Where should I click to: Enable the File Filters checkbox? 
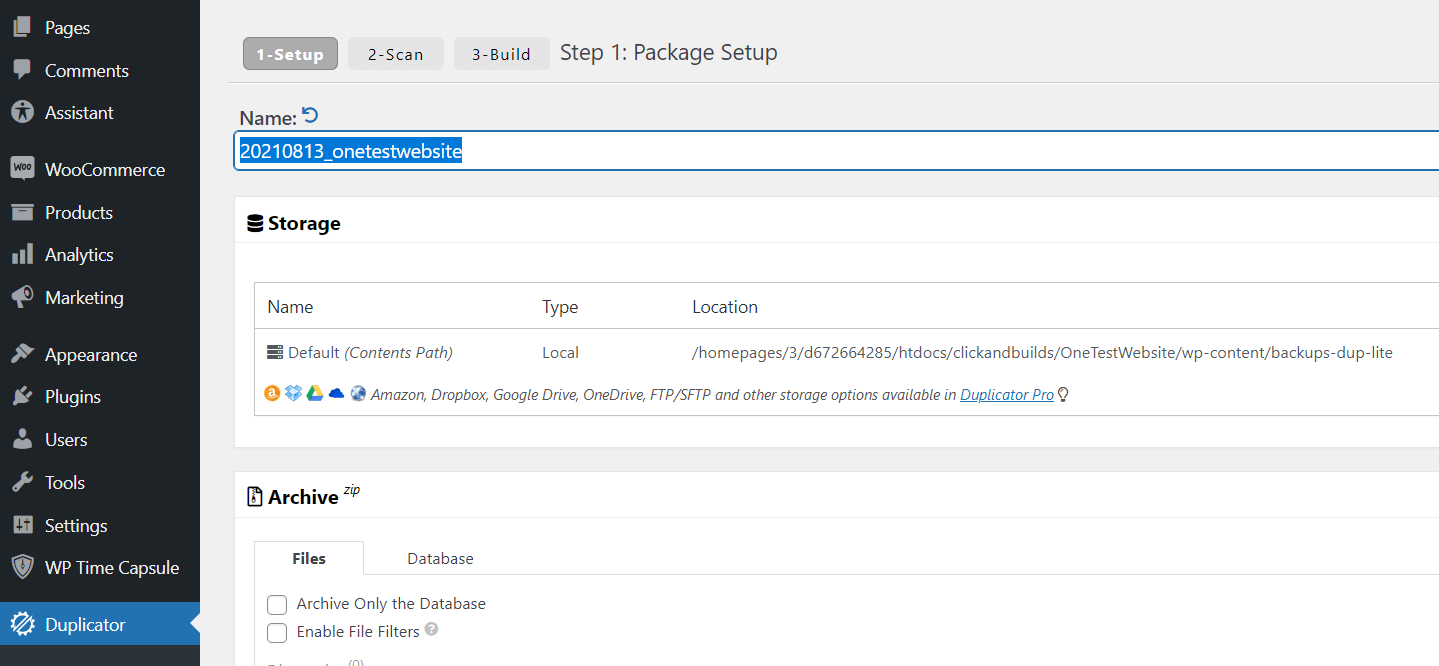[277, 632]
